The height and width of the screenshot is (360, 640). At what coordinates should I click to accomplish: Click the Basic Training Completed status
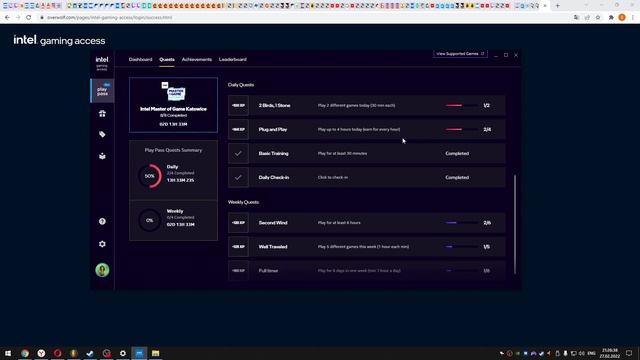457,153
